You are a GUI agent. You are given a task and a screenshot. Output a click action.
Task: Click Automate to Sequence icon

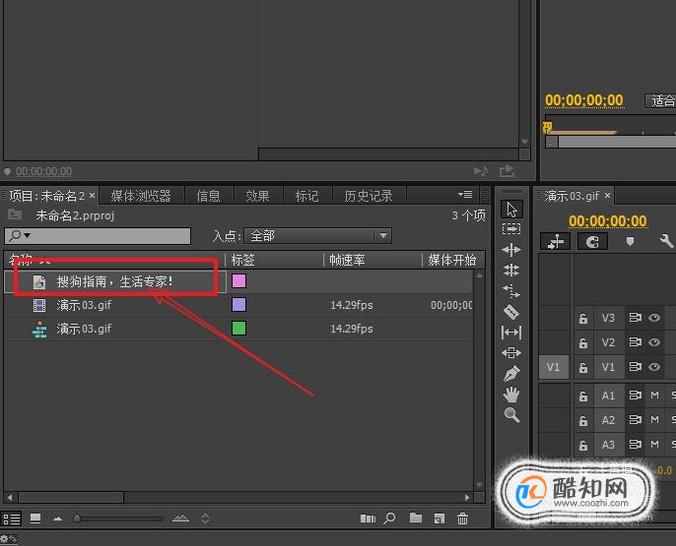(368, 518)
